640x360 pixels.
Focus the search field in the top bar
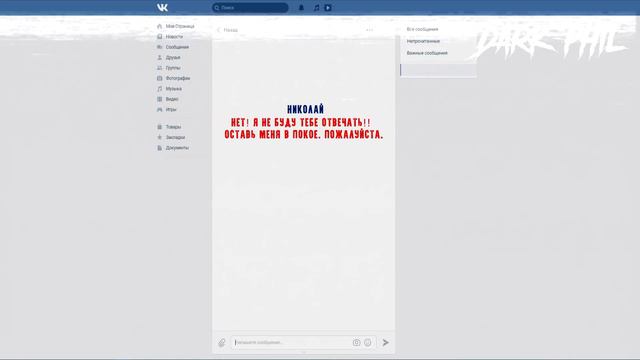tap(250, 7)
